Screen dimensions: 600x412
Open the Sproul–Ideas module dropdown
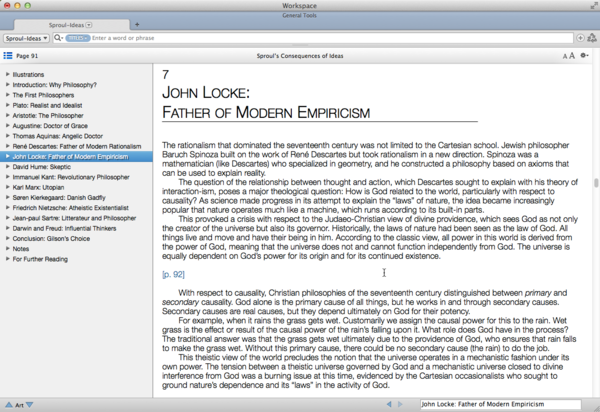(x=26, y=37)
